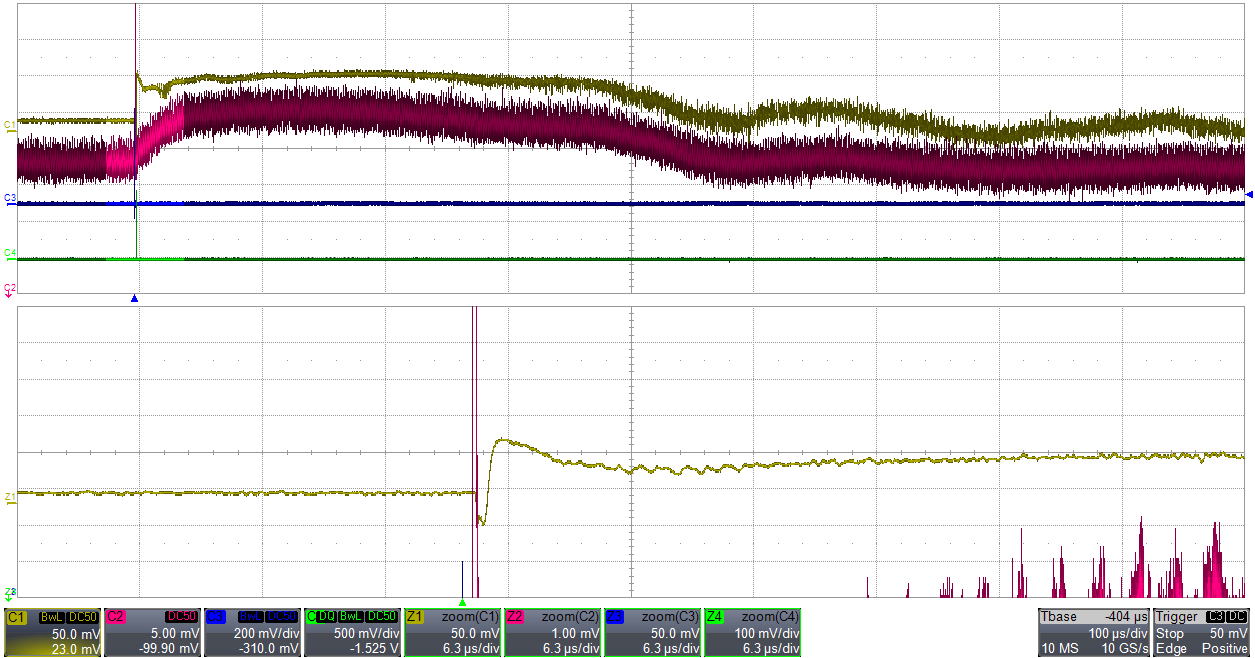This screenshot has height=658, width=1255.
Task: Open the Z2 zoom(C2) descriptor box
Action: [553, 633]
